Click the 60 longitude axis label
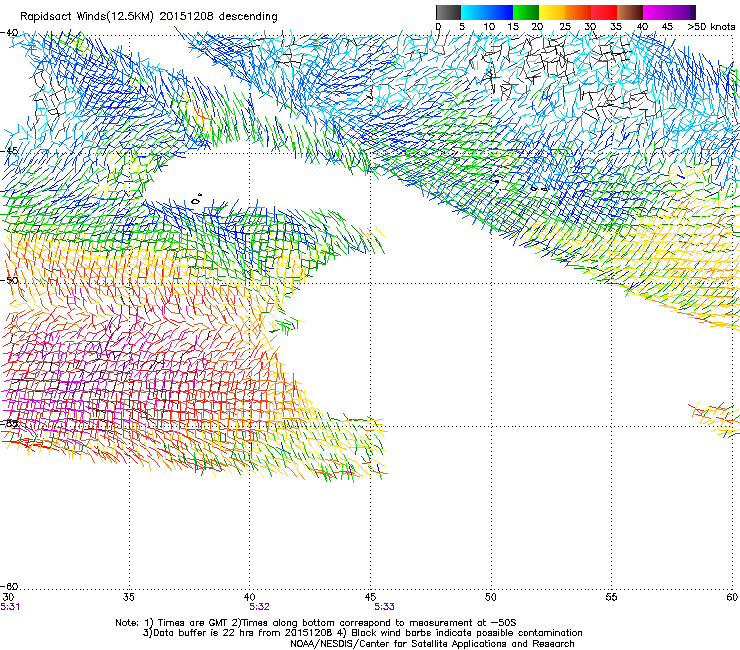The image size is (740, 650). point(732,597)
